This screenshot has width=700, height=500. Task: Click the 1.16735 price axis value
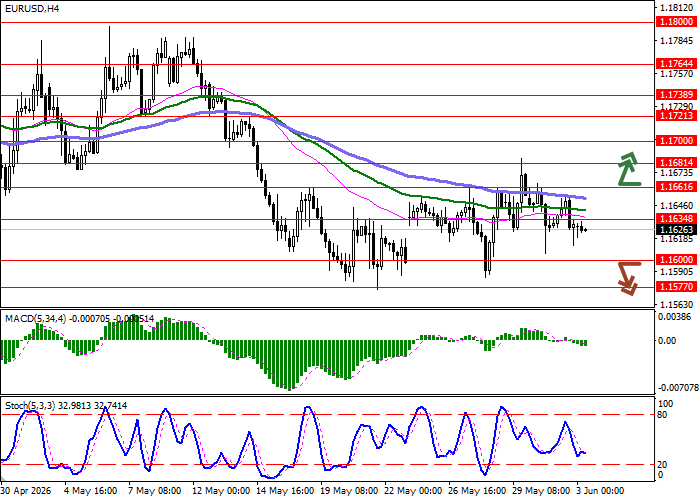pos(677,173)
